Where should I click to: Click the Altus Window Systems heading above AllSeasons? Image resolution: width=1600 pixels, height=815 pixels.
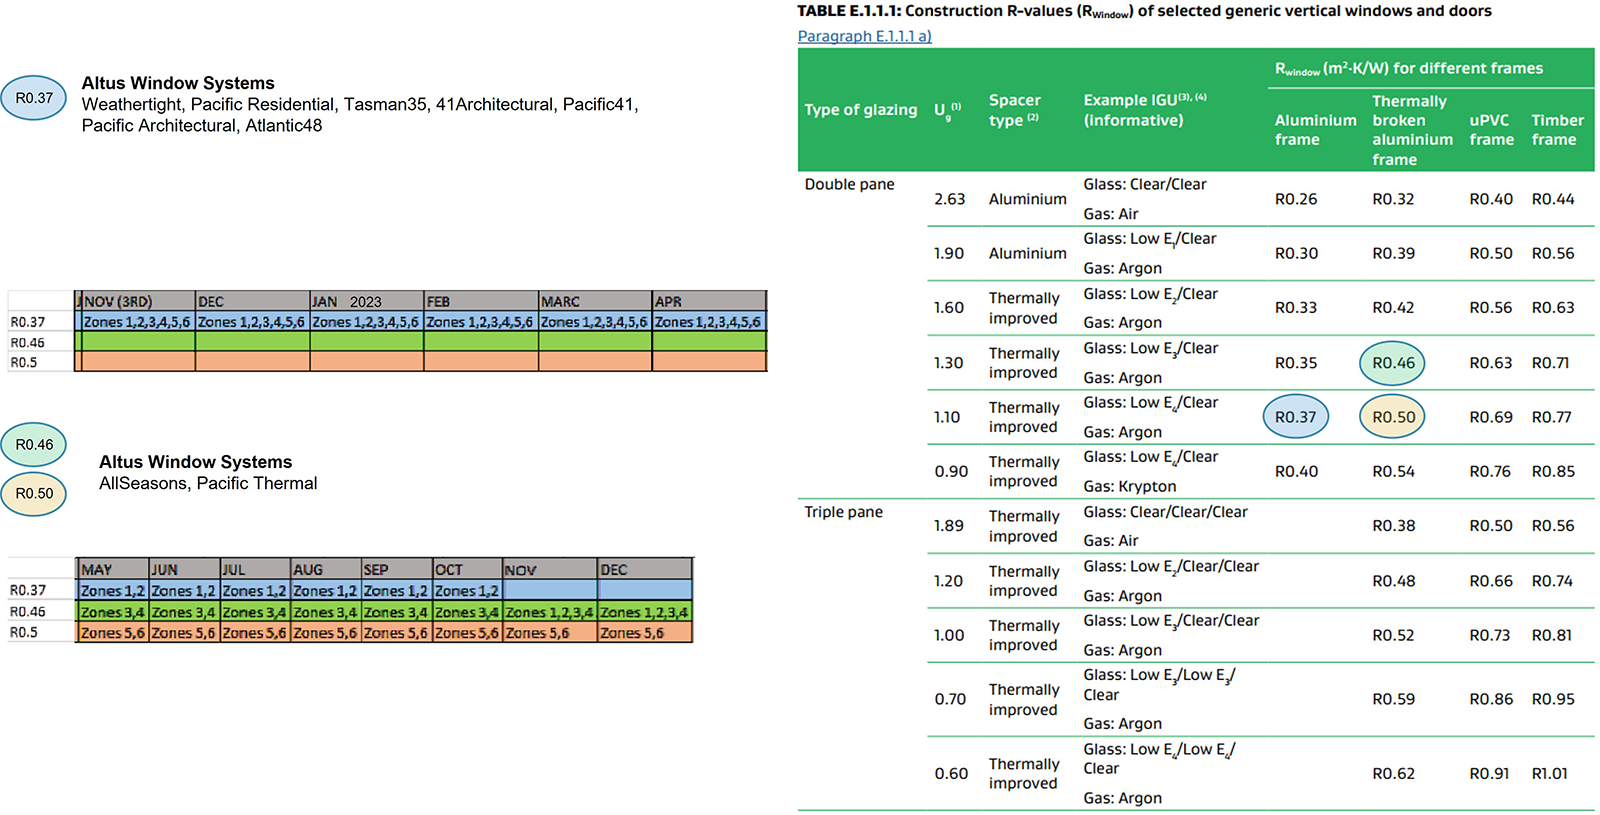pyautogui.click(x=195, y=462)
